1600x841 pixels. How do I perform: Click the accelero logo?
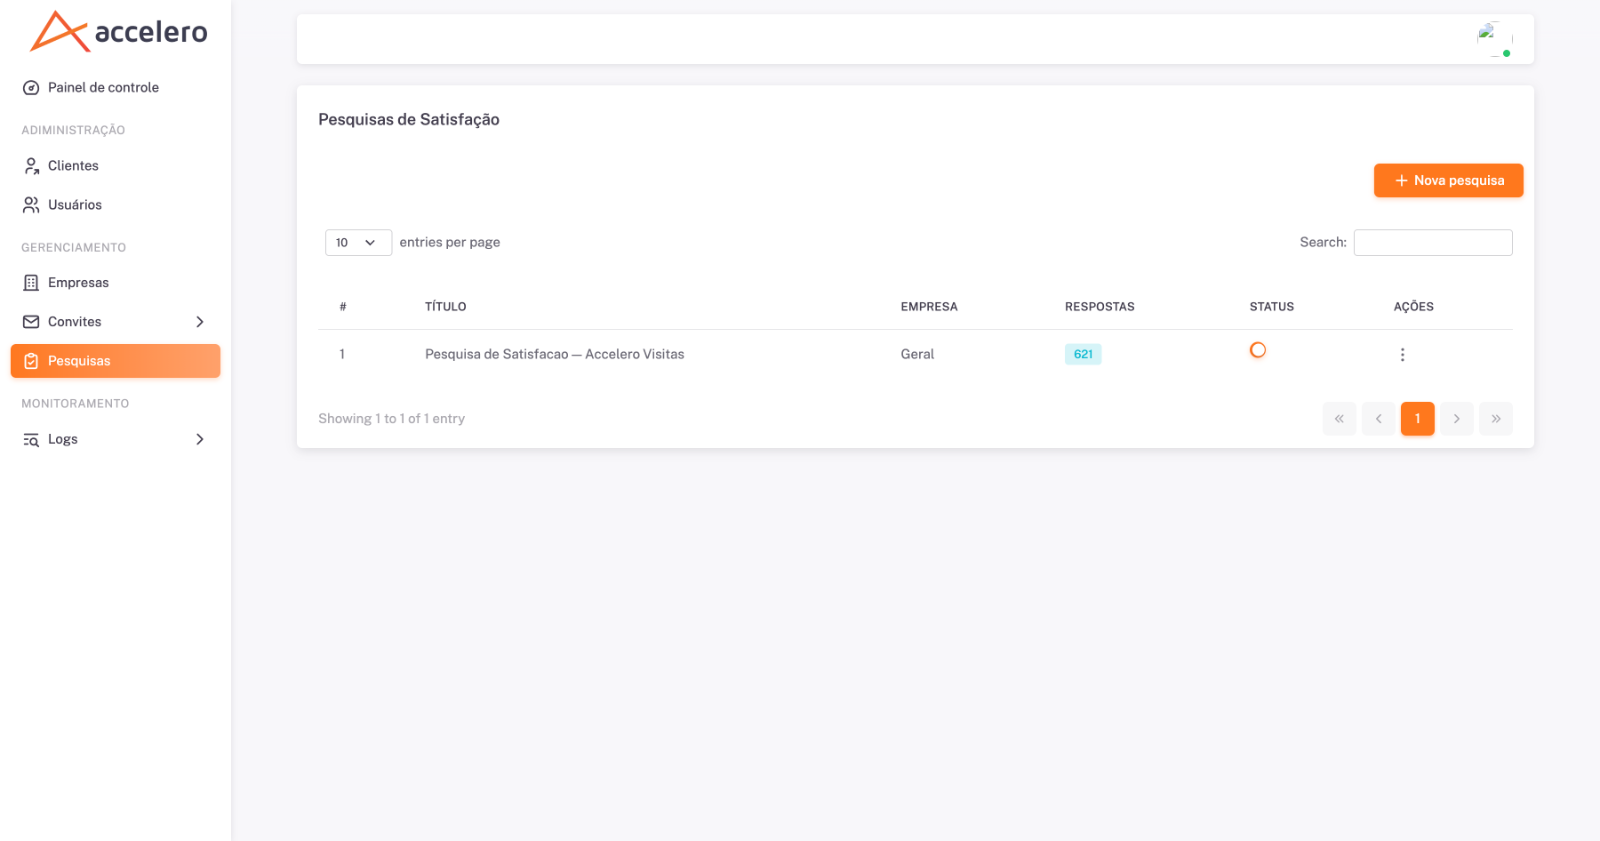click(118, 32)
